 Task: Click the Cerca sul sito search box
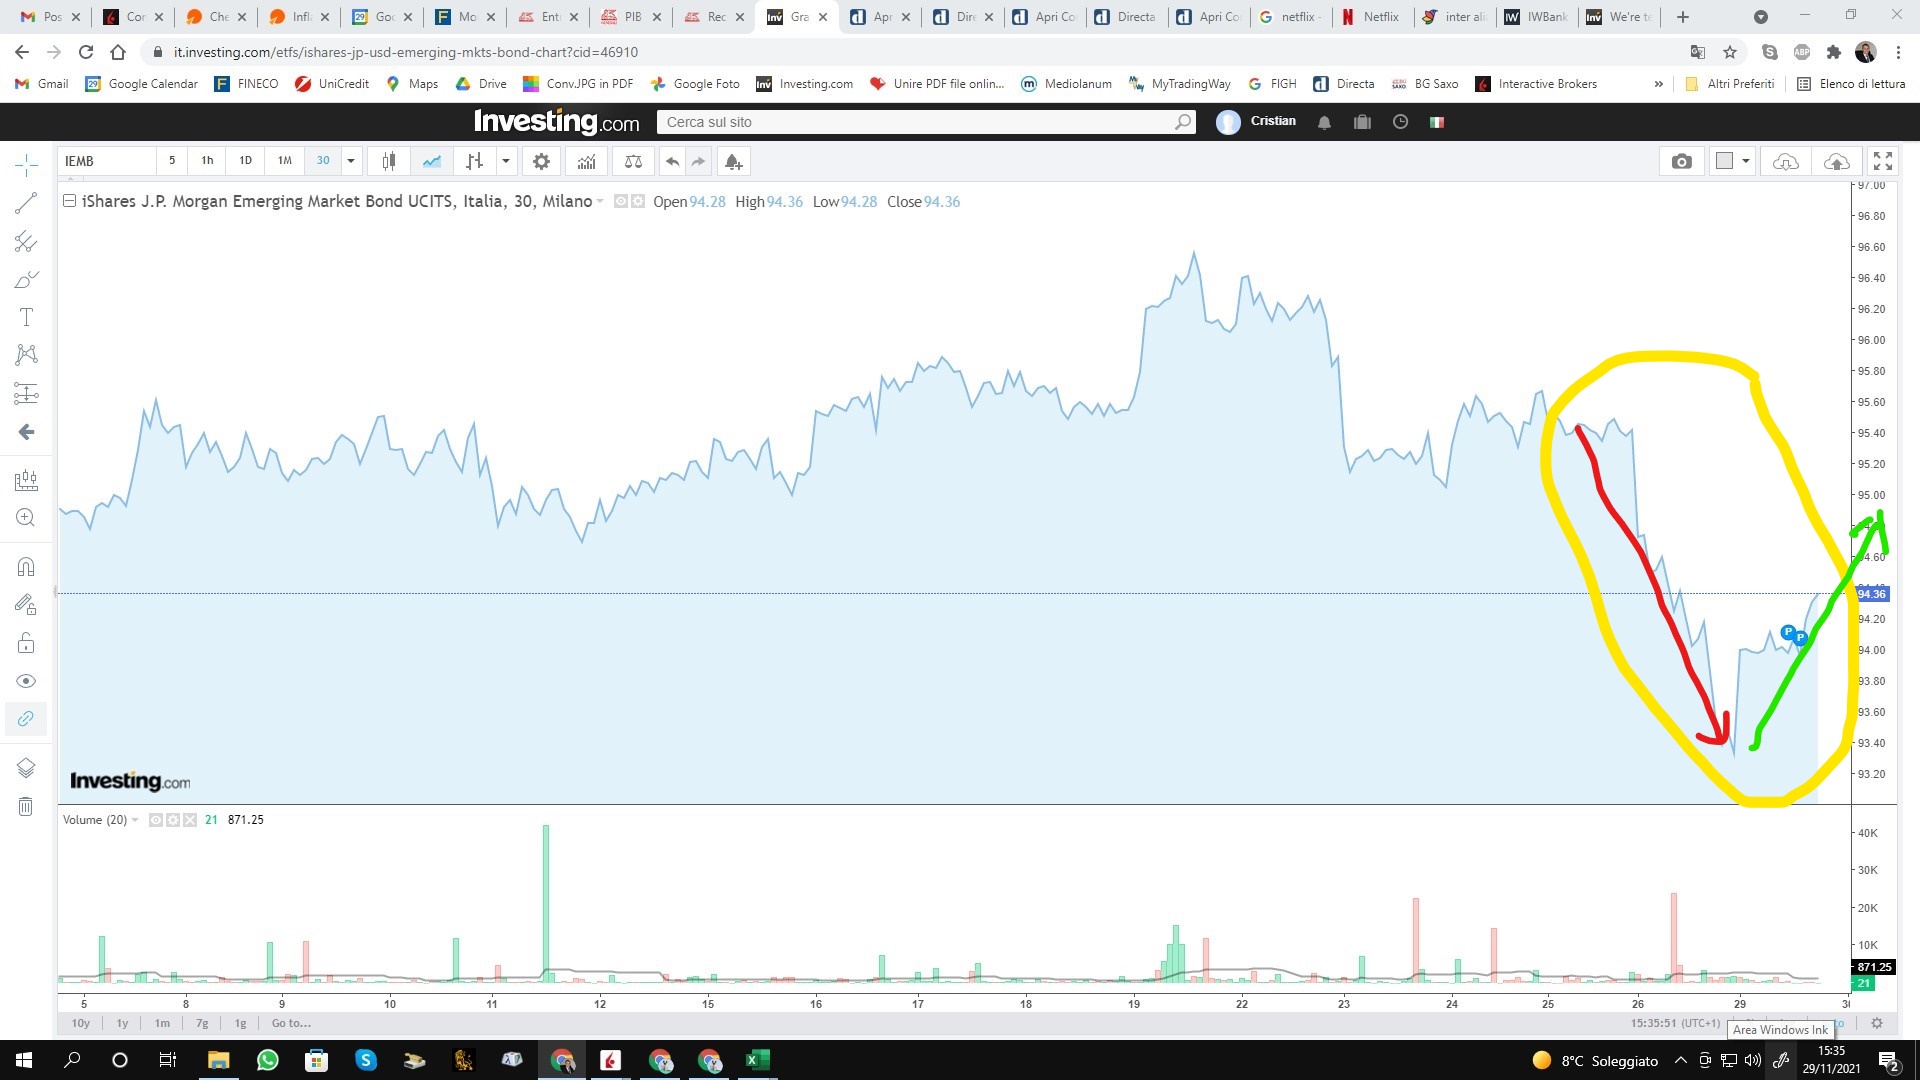(x=925, y=122)
